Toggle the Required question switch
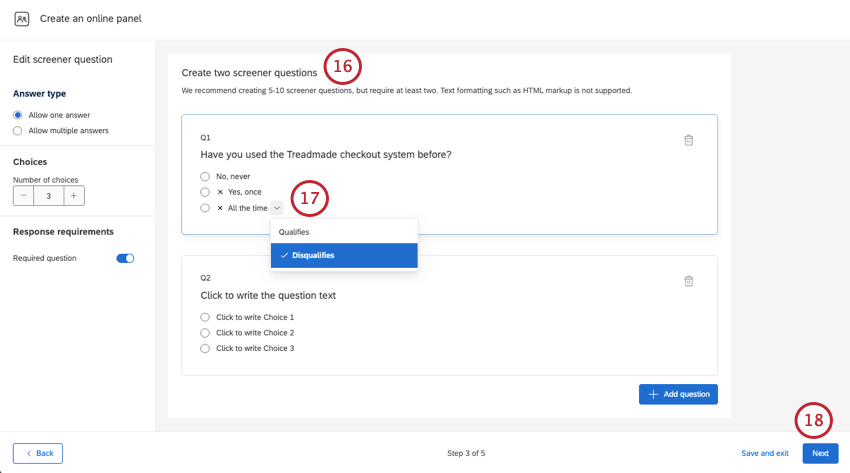Viewport: 850px width, 473px height. coord(125,258)
